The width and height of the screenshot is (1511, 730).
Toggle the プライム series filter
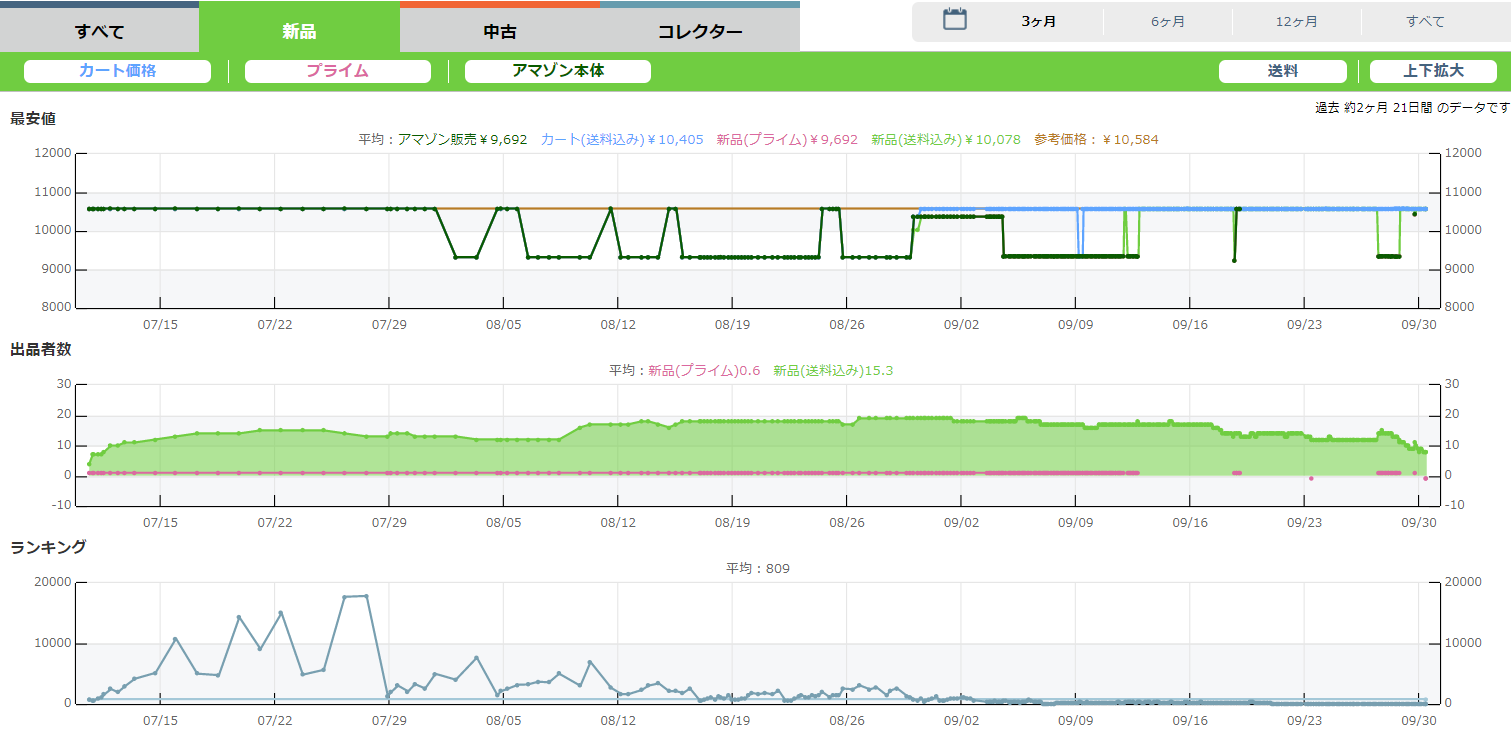pyautogui.click(x=337, y=71)
